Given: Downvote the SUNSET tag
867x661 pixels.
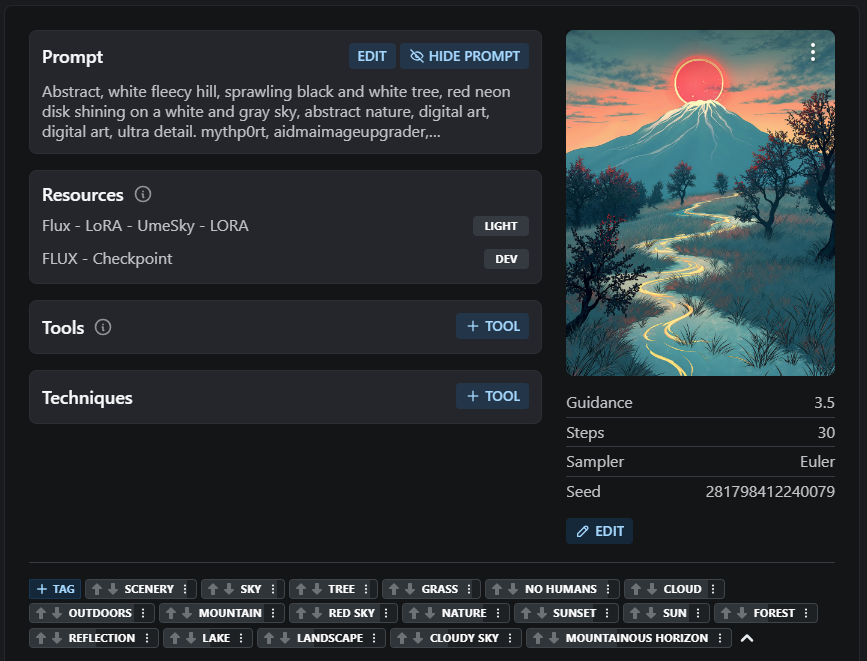Looking at the screenshot, I should (540, 613).
